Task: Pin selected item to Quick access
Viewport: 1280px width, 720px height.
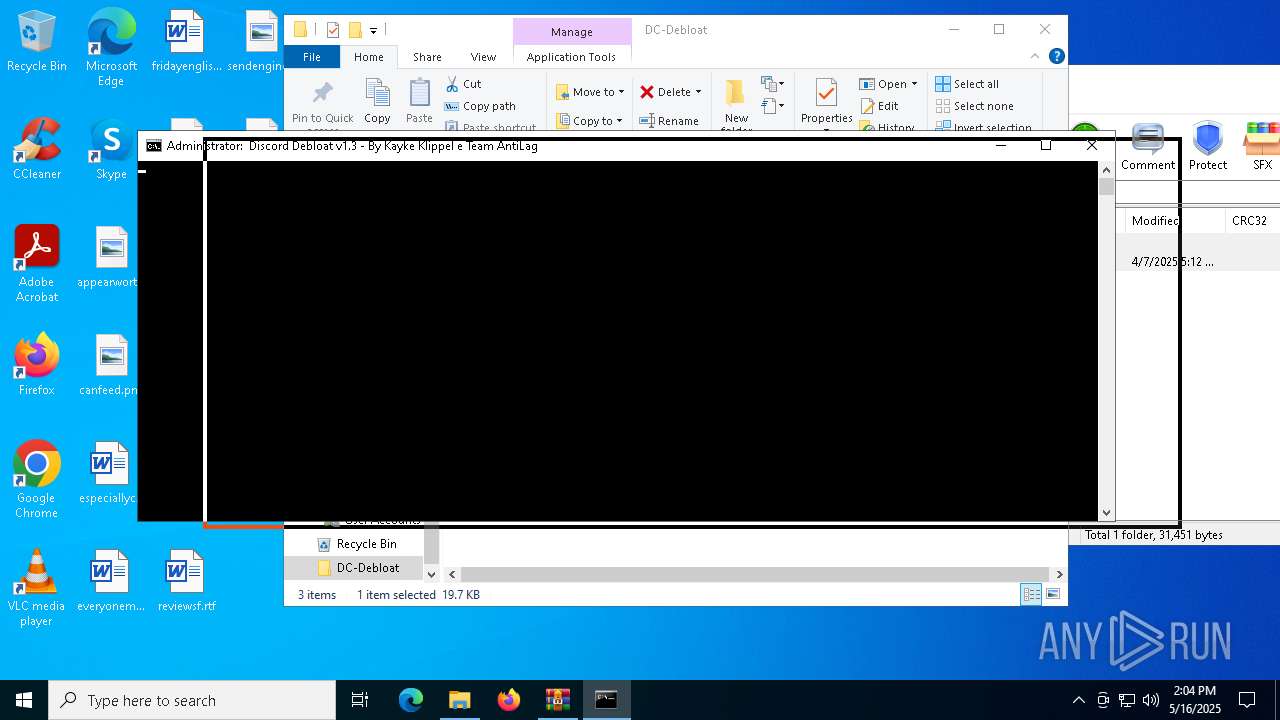Action: tap(322, 105)
